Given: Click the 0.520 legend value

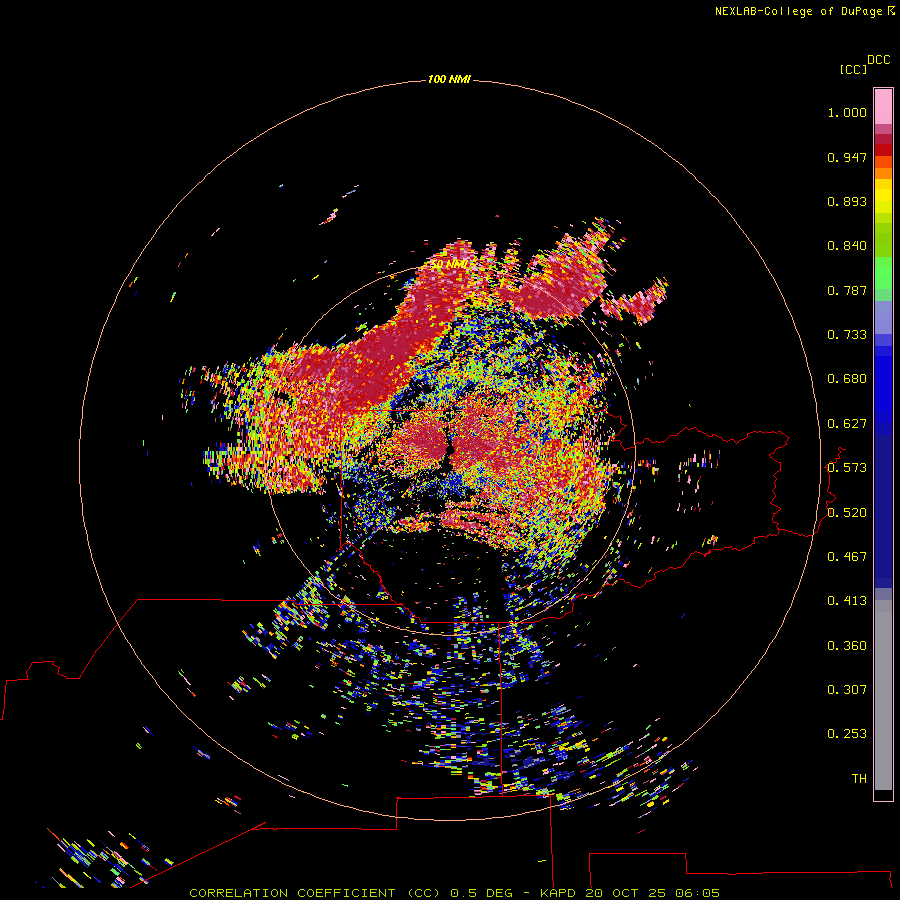Looking at the screenshot, I should tap(847, 513).
